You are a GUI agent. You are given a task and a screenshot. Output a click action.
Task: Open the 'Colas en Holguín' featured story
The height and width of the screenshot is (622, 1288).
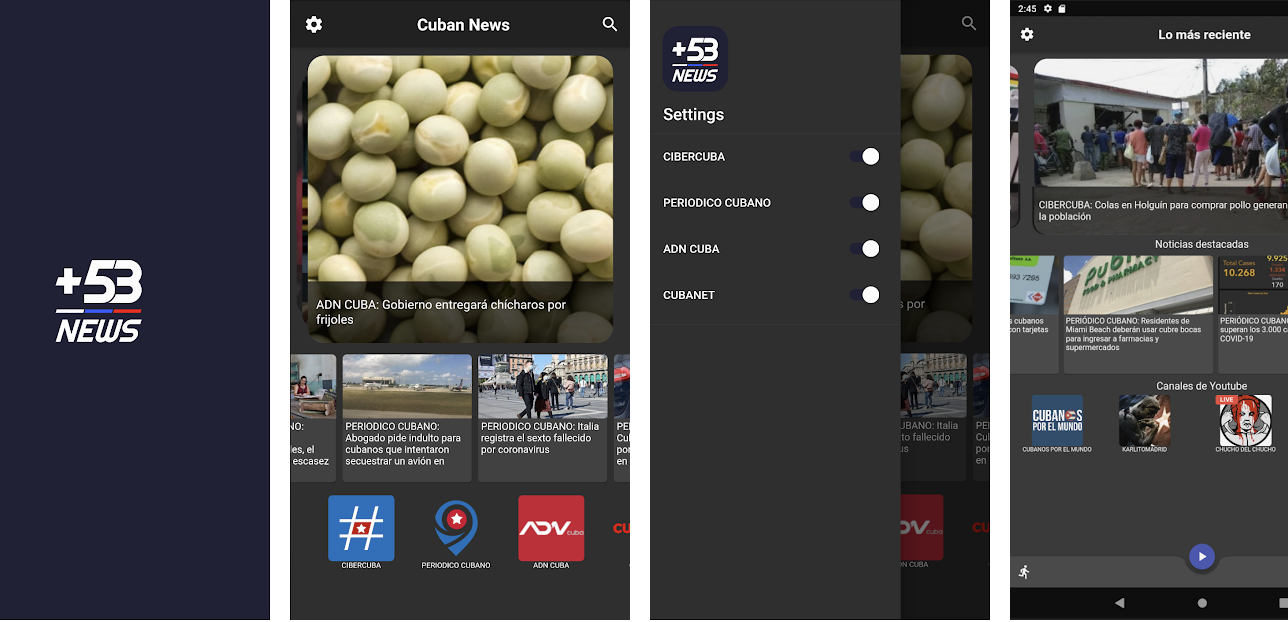click(x=1161, y=146)
